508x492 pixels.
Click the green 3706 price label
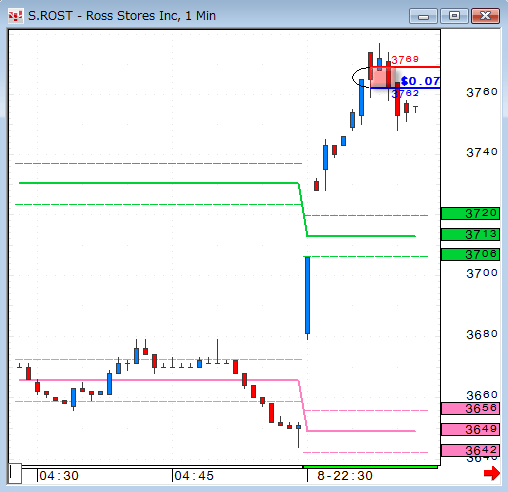[x=470, y=255]
